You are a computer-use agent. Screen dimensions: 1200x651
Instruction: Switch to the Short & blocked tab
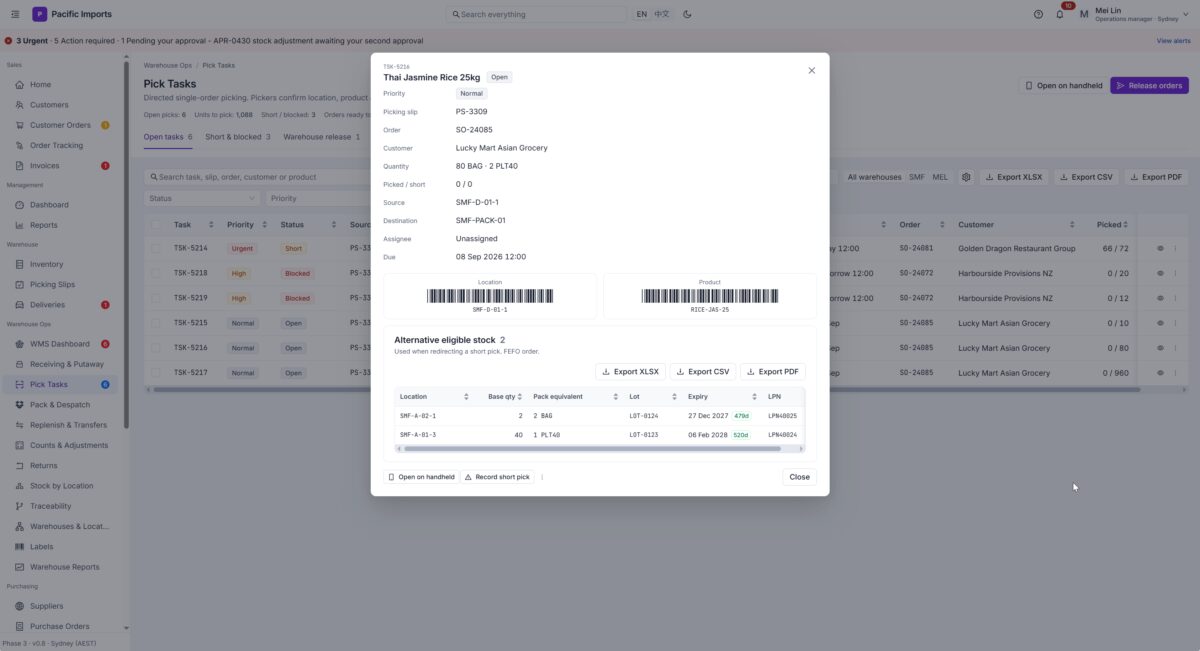239,137
